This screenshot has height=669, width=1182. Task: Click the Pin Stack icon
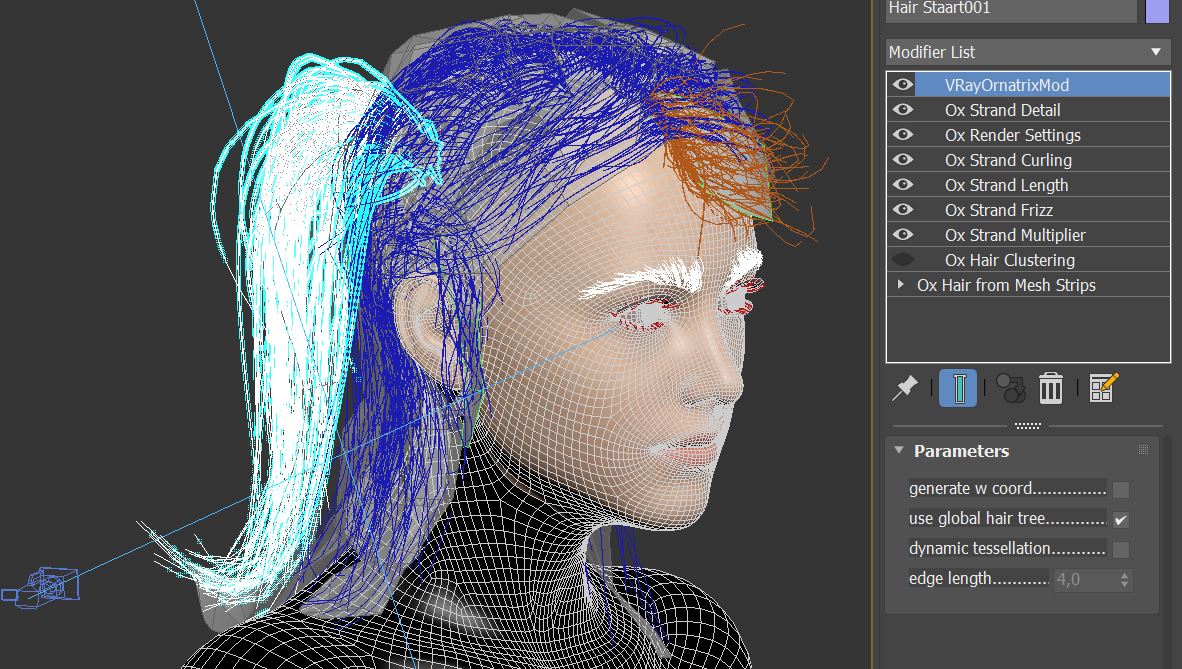[905, 388]
